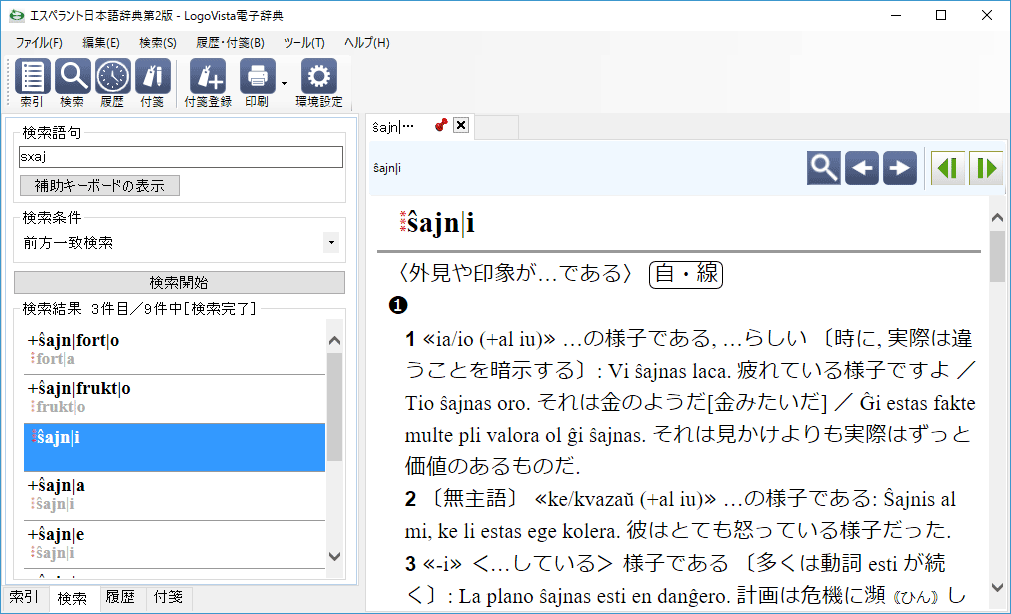Screen dimensions: 1011x614
Task: Open 環境設定 gear settings icon
Action: pyautogui.click(x=319, y=77)
